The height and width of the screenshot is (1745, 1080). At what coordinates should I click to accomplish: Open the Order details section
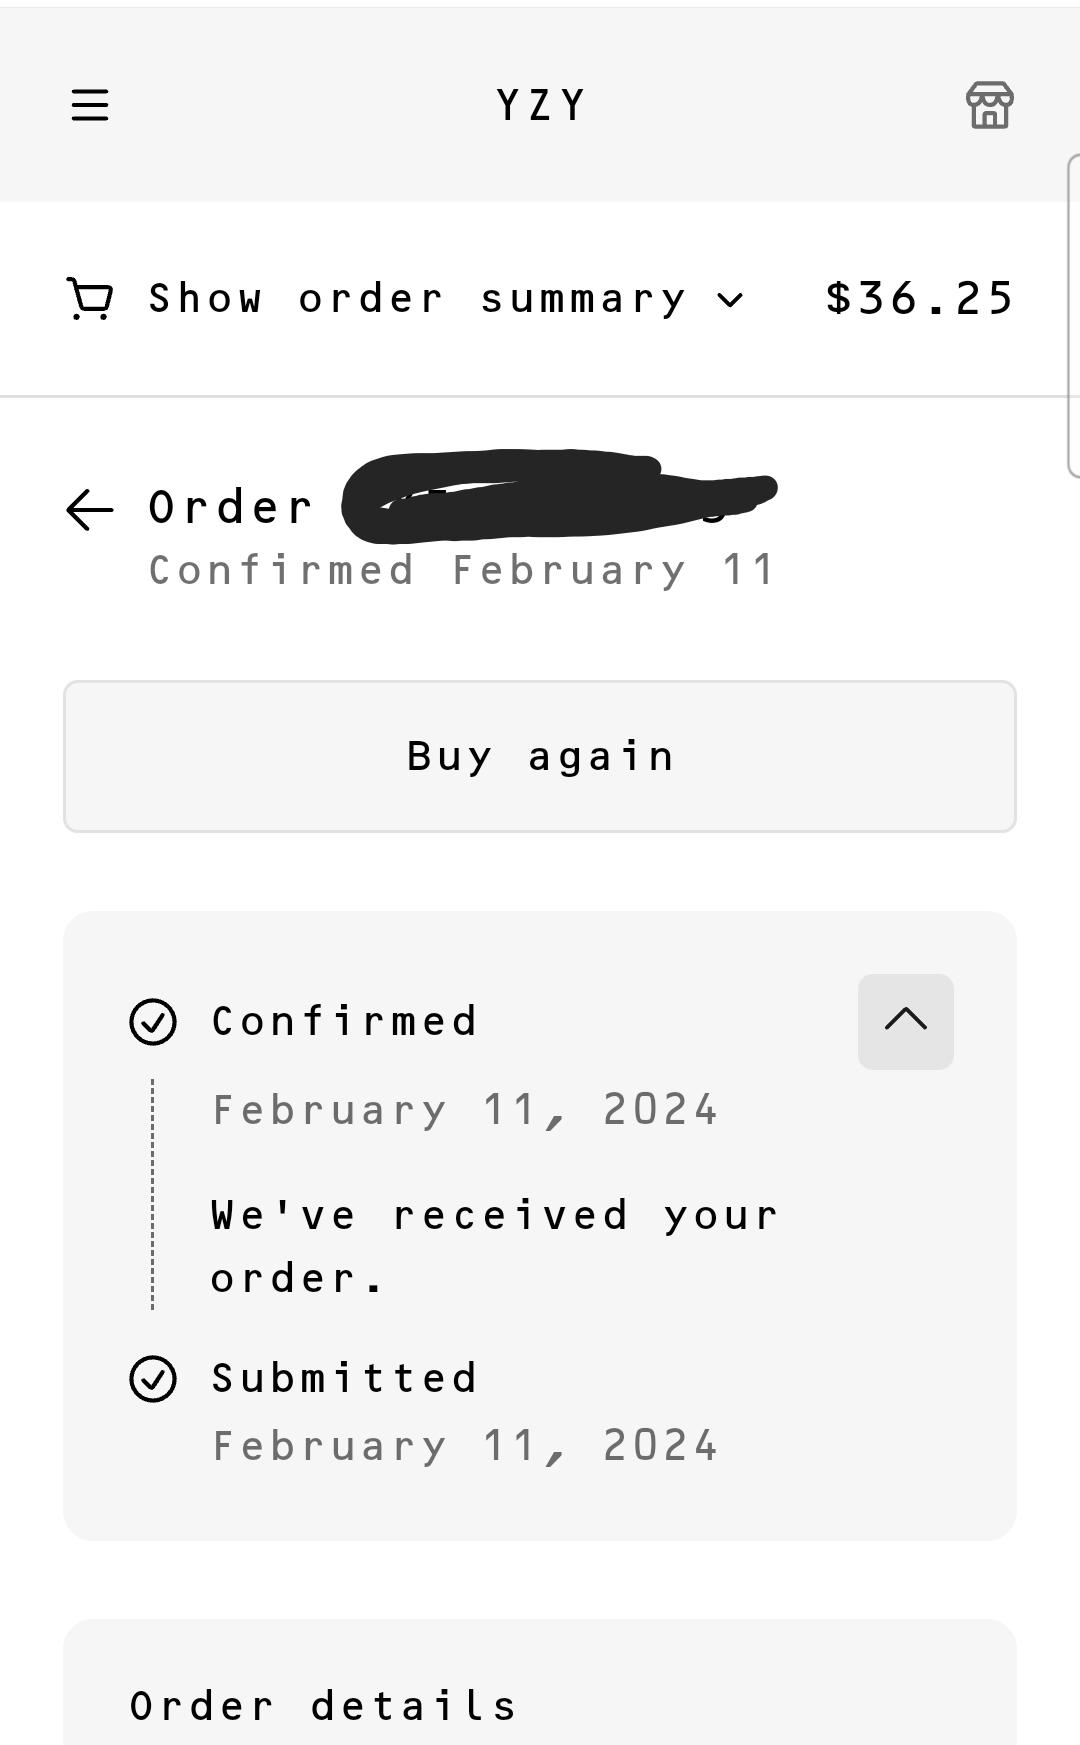(324, 1706)
